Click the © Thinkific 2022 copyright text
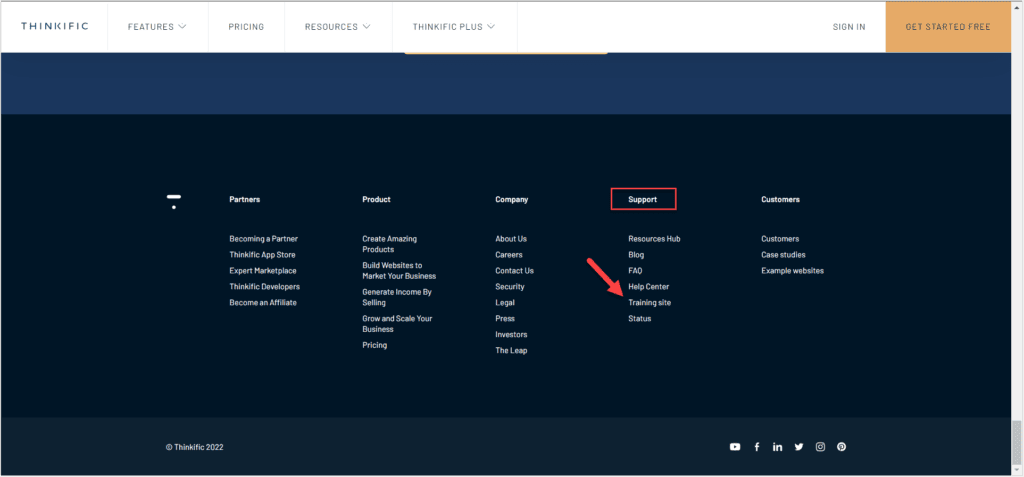The width and height of the screenshot is (1024, 477). [x=194, y=448]
